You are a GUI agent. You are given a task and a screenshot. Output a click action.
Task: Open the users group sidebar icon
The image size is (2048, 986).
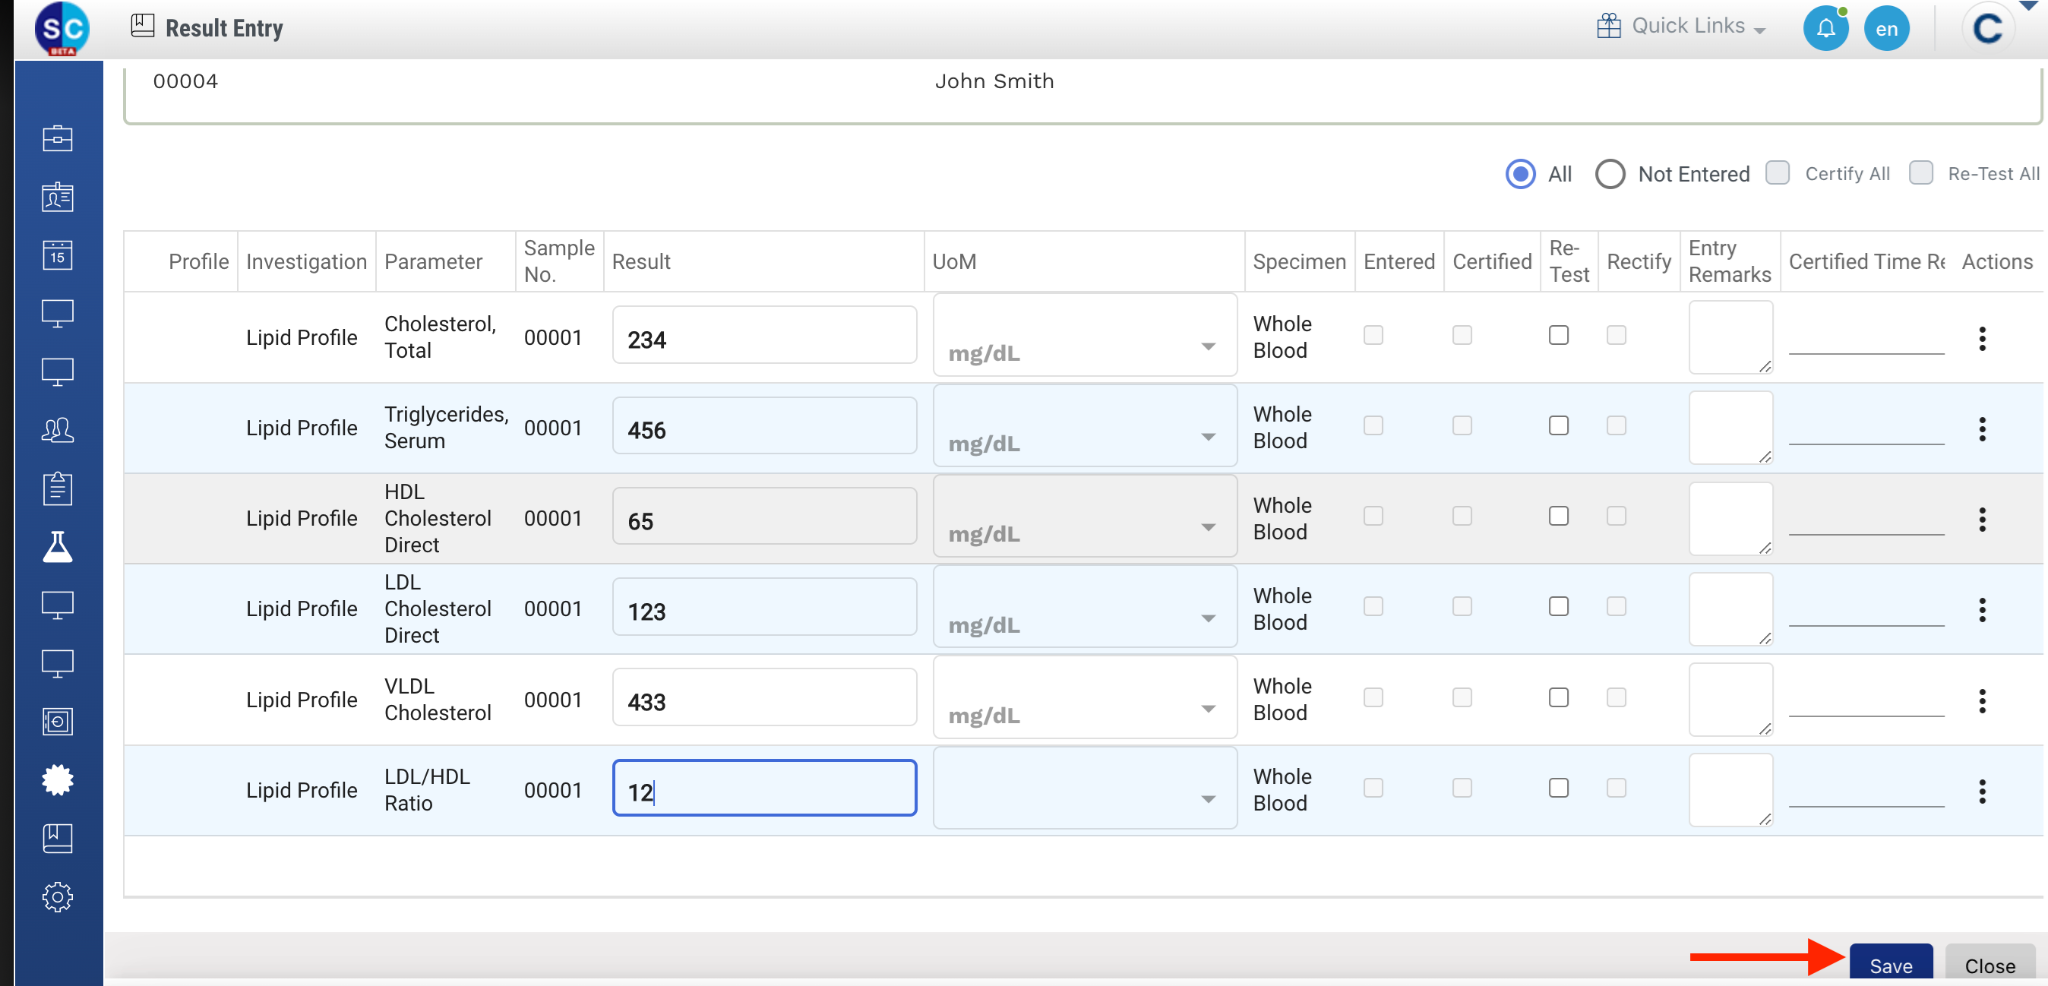point(57,430)
